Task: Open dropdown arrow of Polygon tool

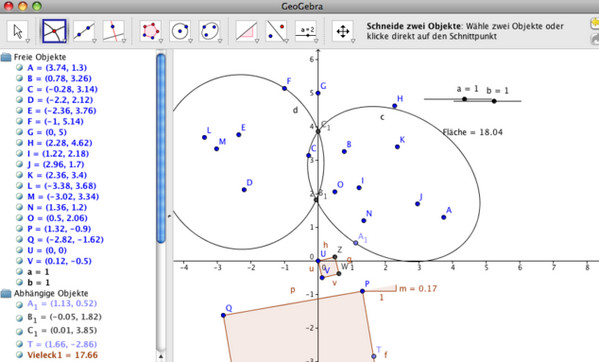Action: pyautogui.click(x=160, y=40)
